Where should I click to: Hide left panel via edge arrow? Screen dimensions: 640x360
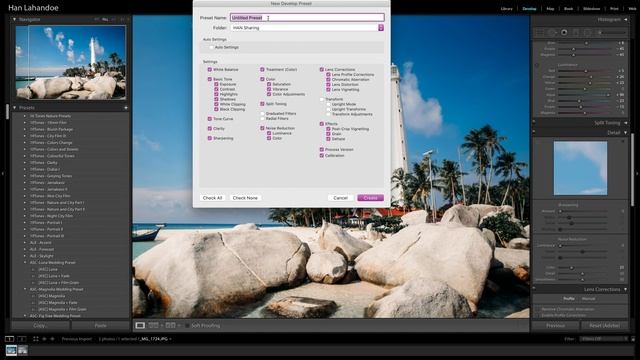coord(2,173)
